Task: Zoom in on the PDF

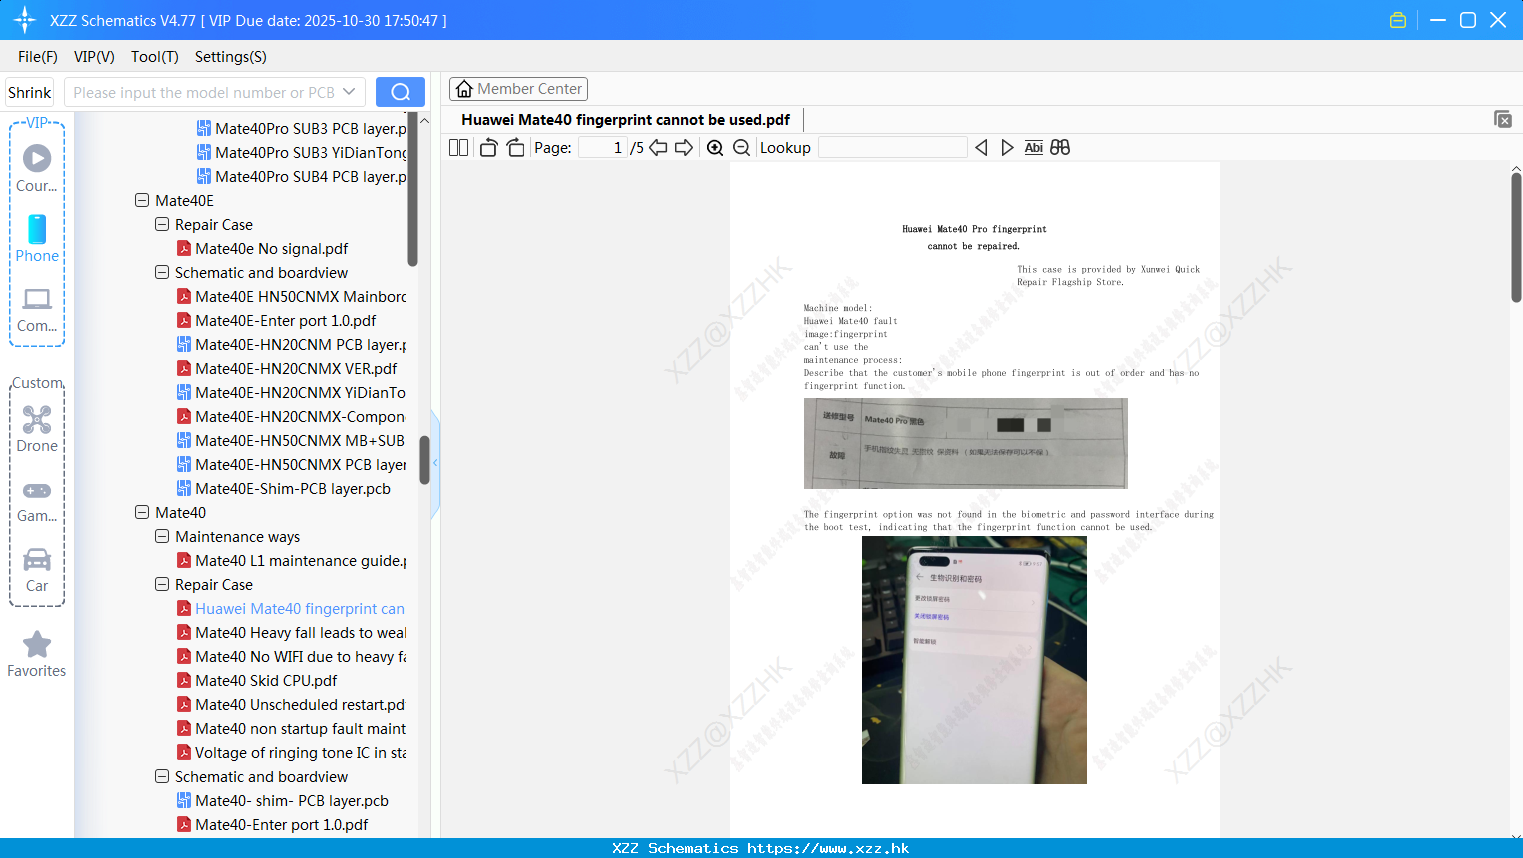Action: 715,147
